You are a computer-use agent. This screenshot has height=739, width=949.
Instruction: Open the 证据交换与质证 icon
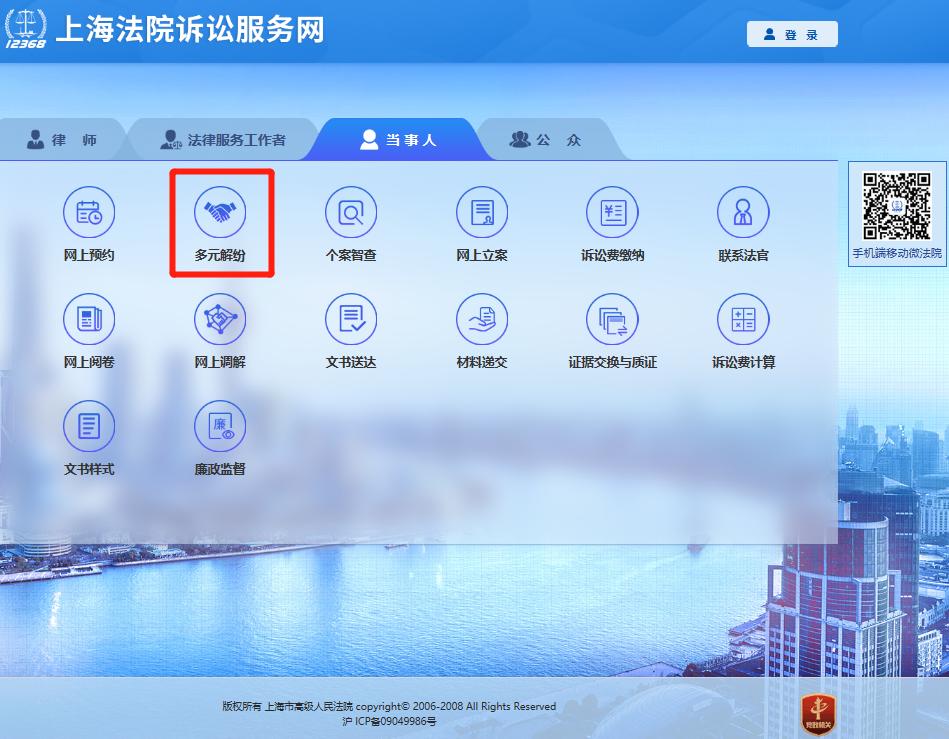click(612, 320)
